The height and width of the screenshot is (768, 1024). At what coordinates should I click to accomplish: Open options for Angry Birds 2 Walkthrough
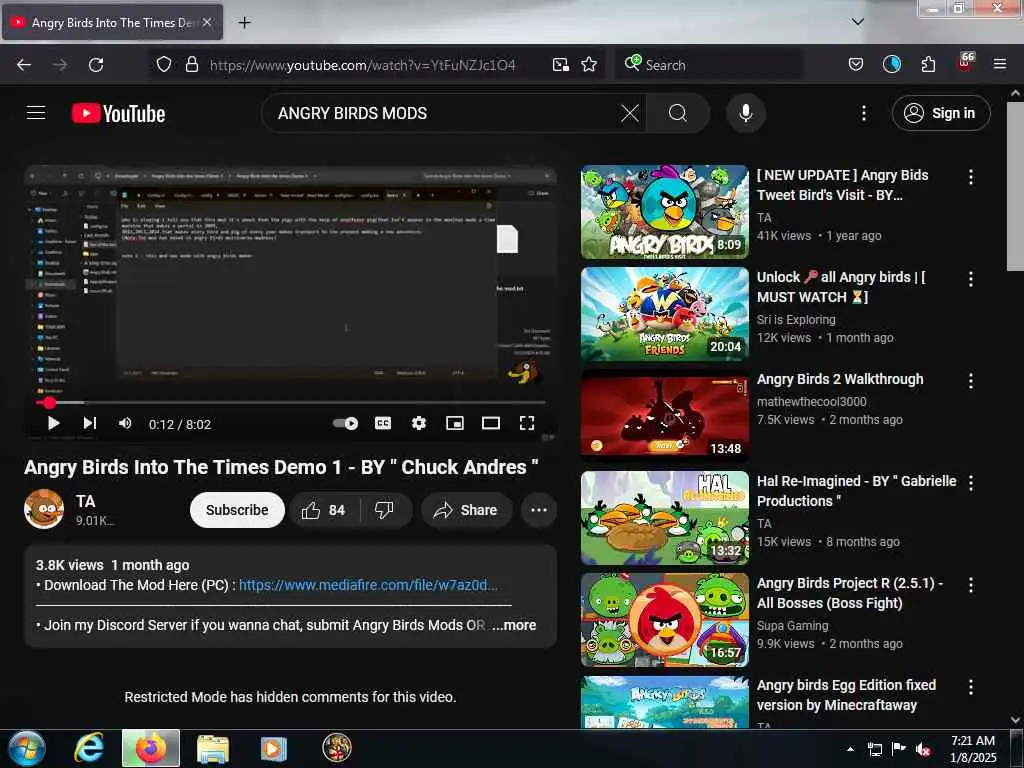tap(970, 381)
